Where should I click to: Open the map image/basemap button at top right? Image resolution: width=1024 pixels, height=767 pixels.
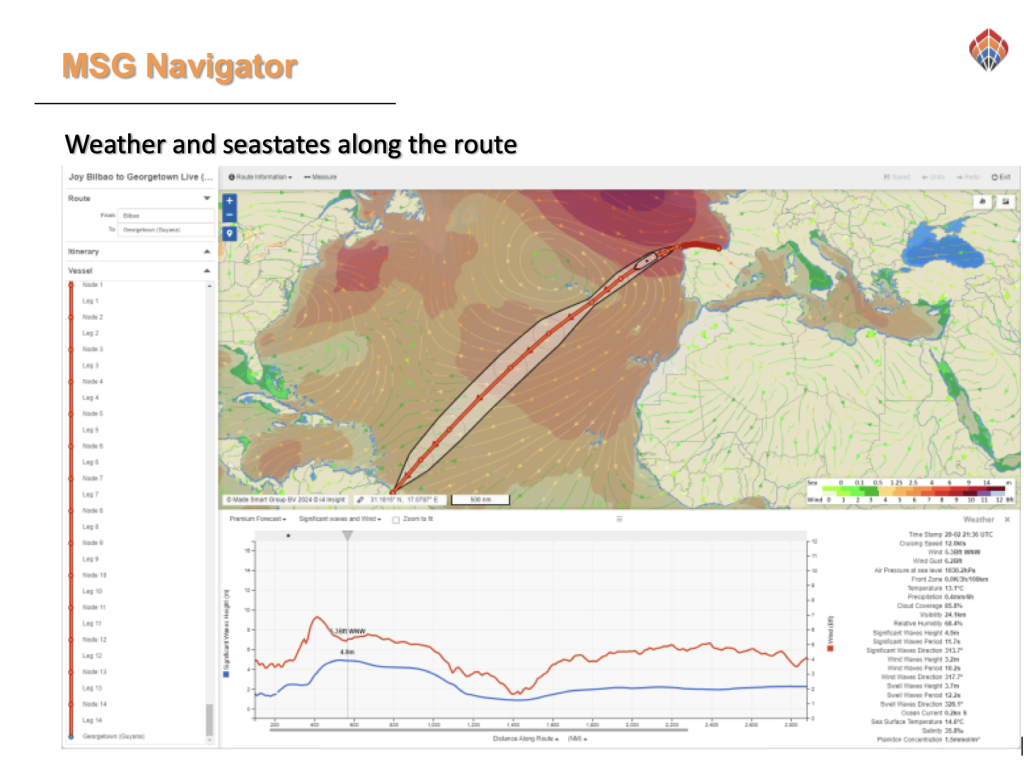click(x=1006, y=201)
